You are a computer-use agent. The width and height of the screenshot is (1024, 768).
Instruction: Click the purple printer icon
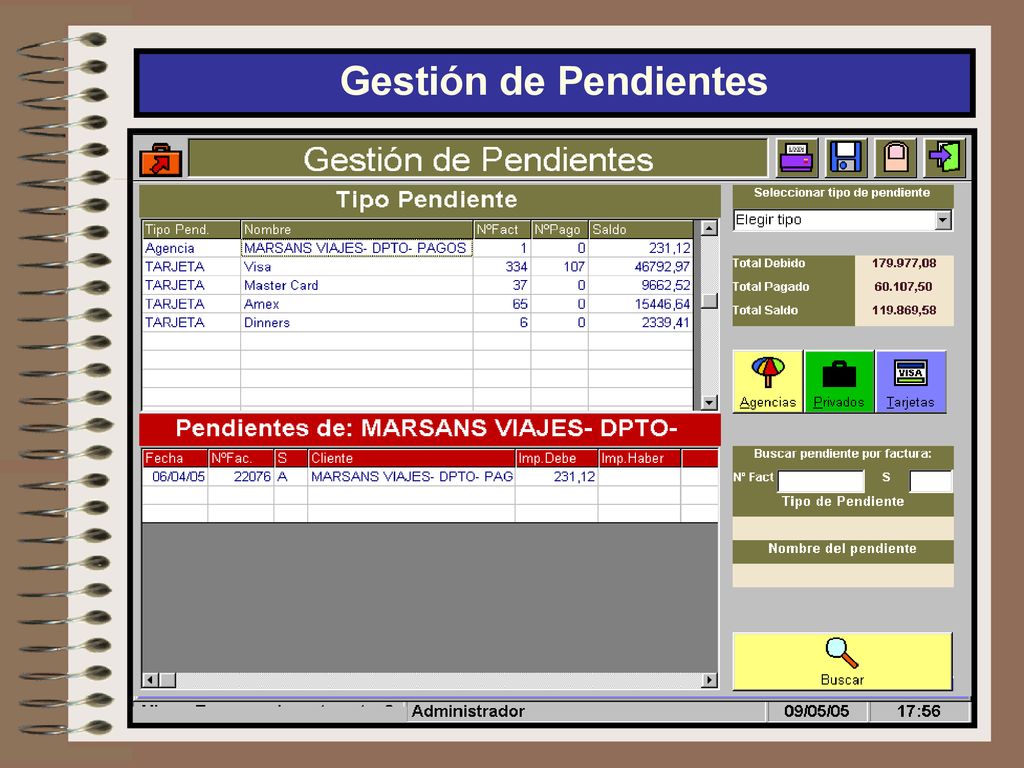tap(797, 158)
